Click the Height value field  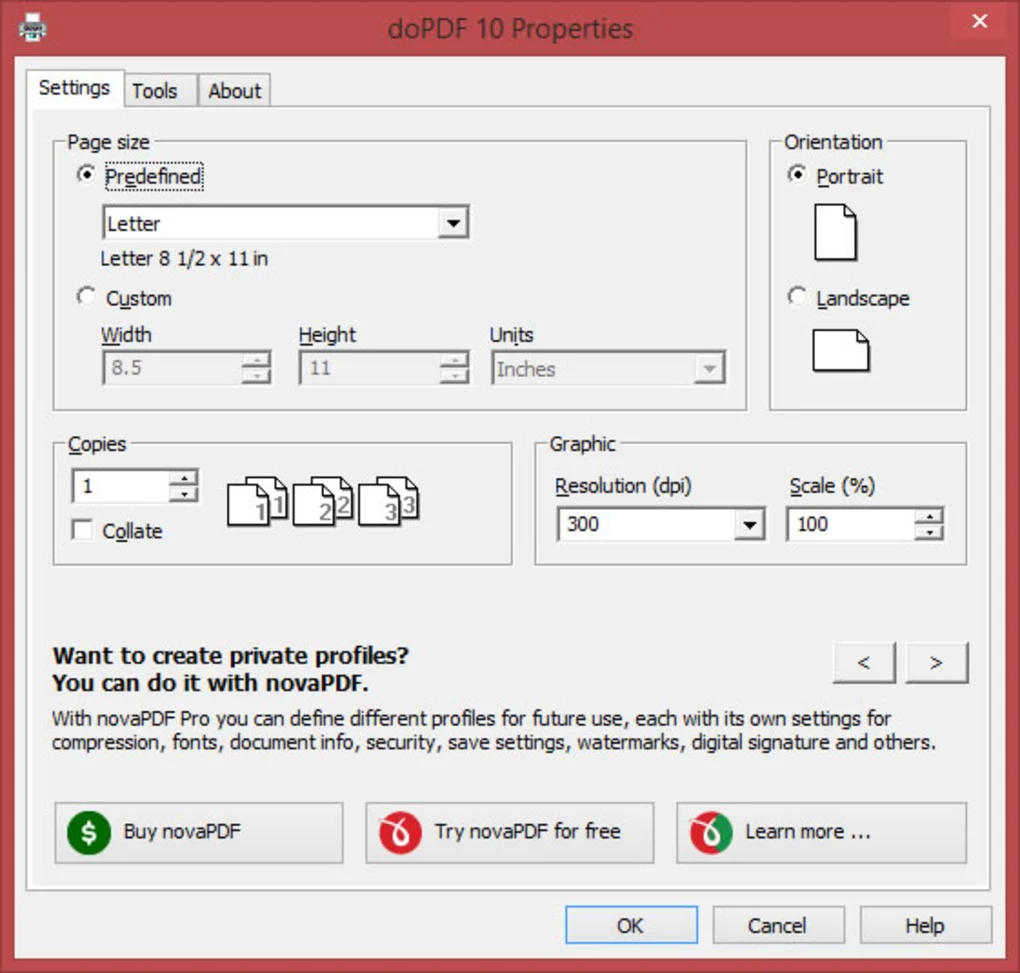pos(370,367)
